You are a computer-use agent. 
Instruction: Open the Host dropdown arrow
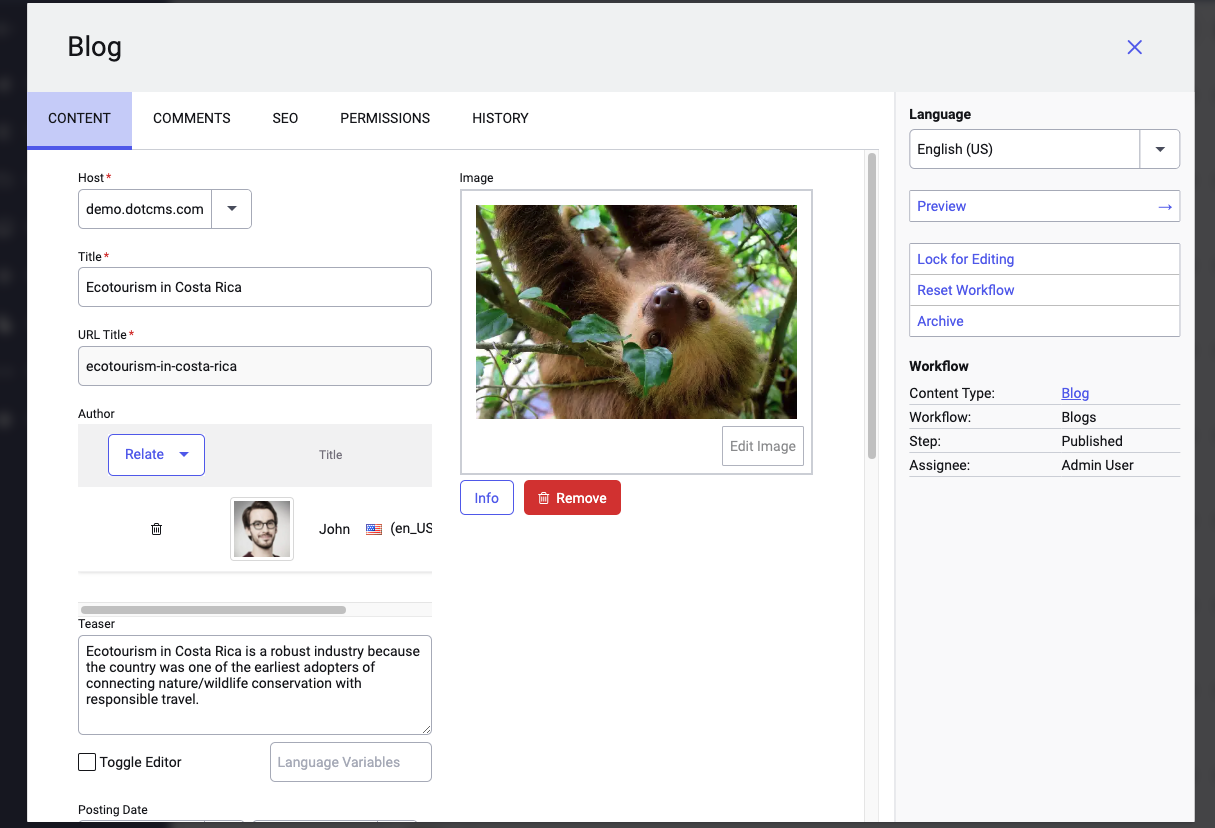pyautogui.click(x=232, y=209)
